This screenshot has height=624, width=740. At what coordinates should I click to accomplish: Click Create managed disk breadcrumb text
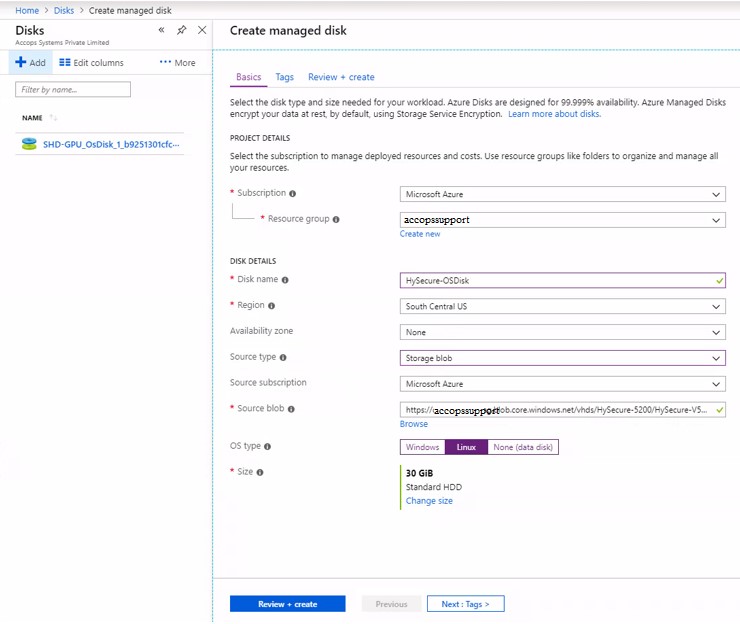tap(130, 10)
